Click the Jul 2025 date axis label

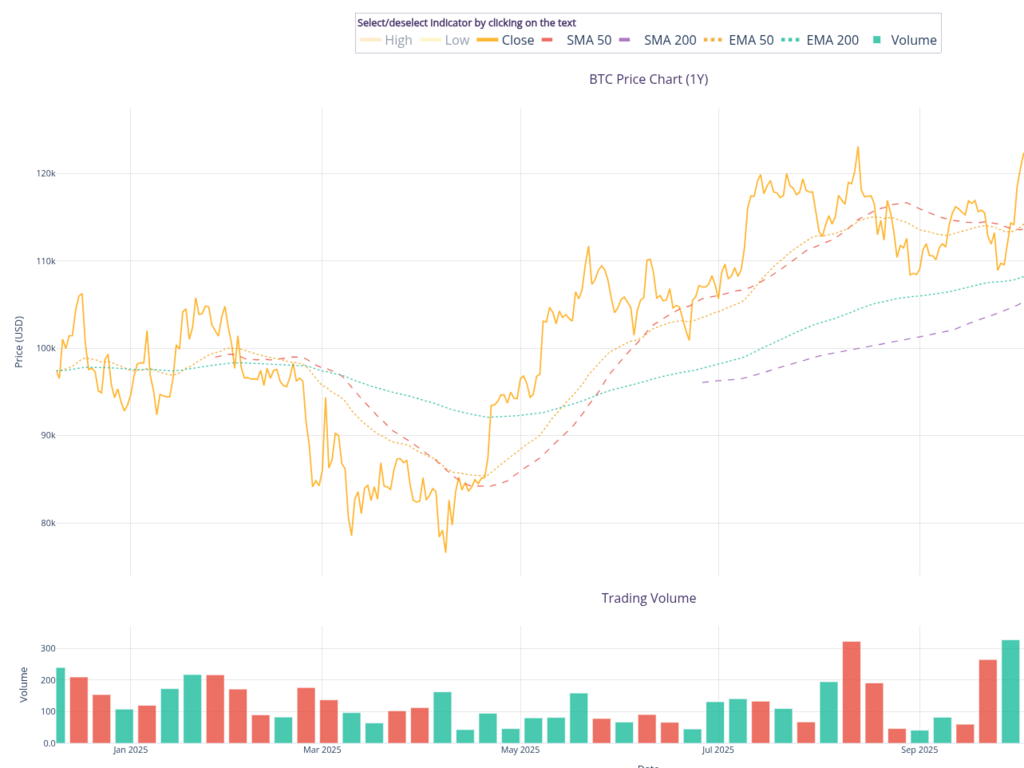[718, 749]
